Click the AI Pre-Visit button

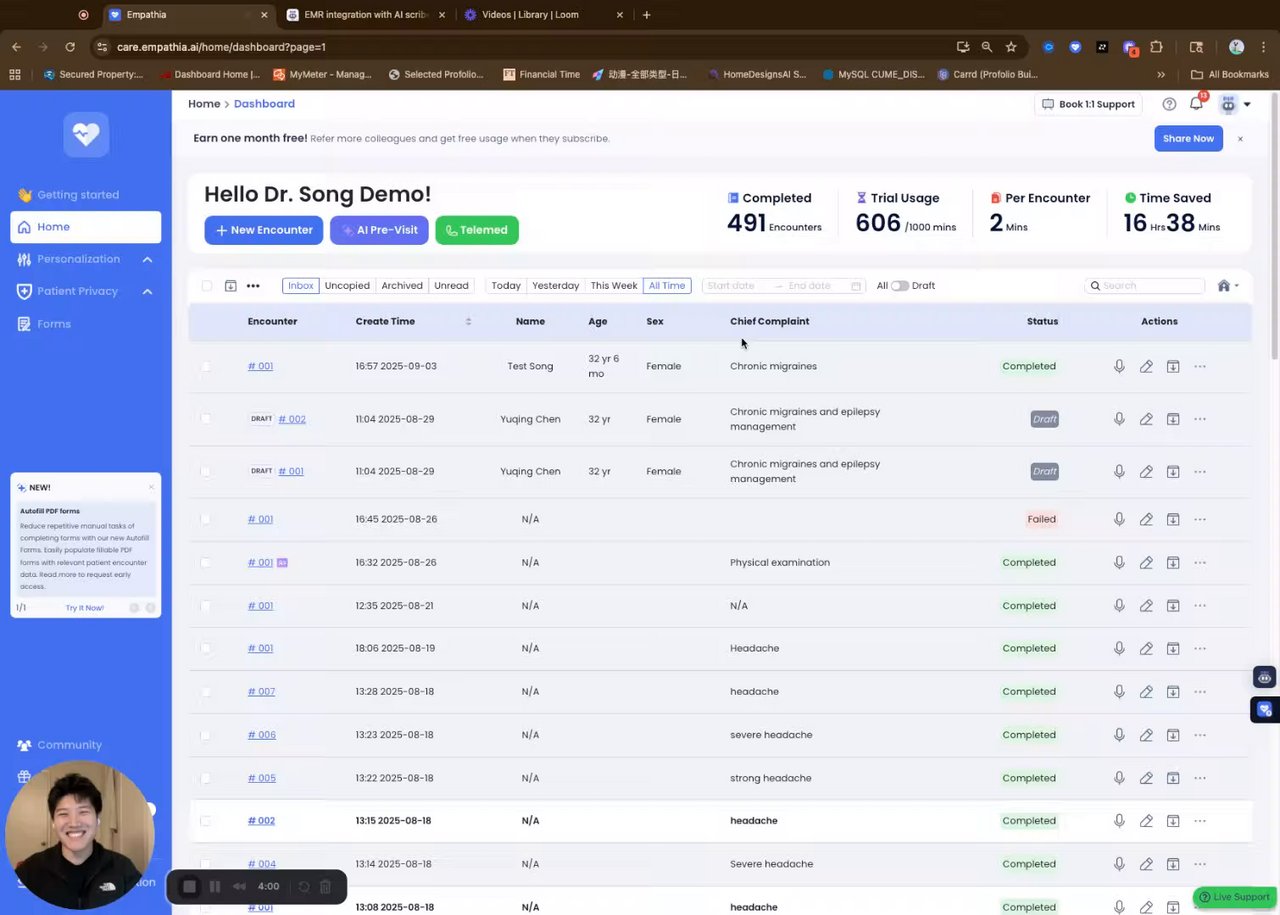(x=379, y=230)
